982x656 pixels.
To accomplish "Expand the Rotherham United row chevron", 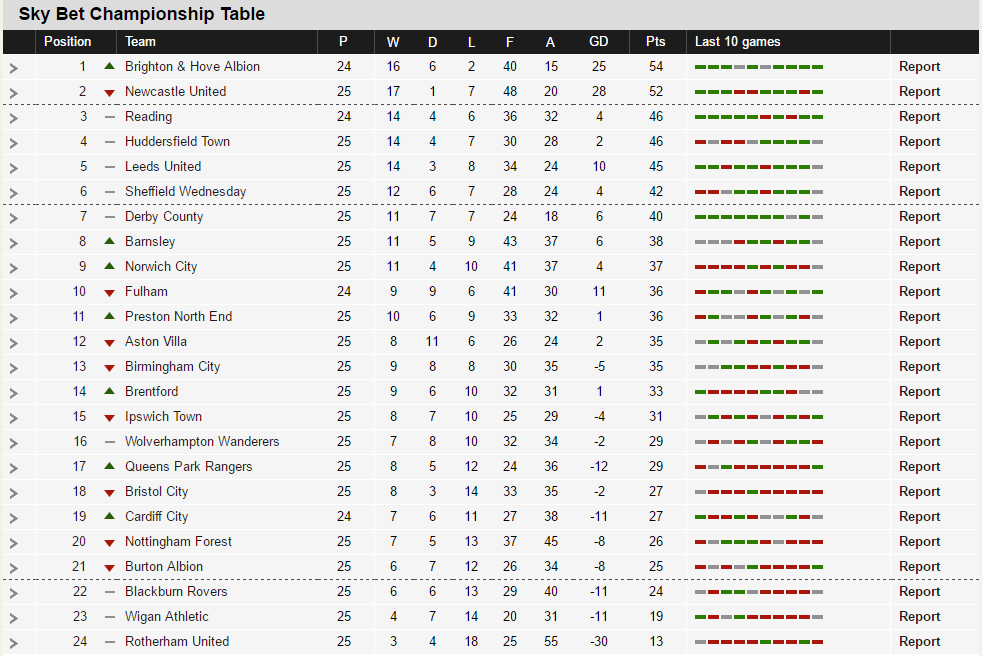I will (x=14, y=643).
